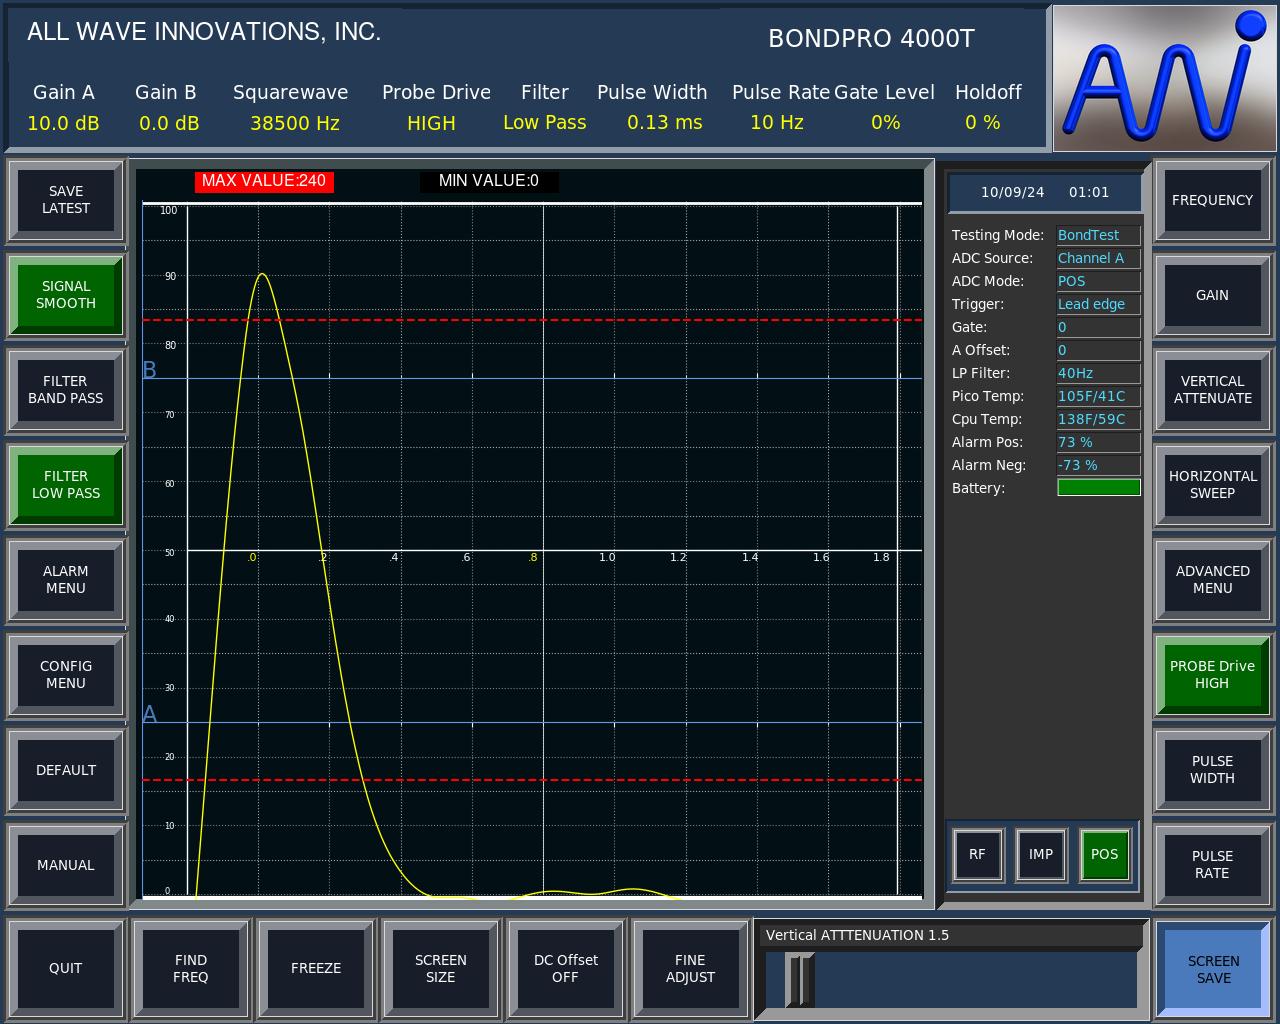Click the MIN VALUE:0 indicator
This screenshot has height=1024, width=1280.
coord(489,181)
